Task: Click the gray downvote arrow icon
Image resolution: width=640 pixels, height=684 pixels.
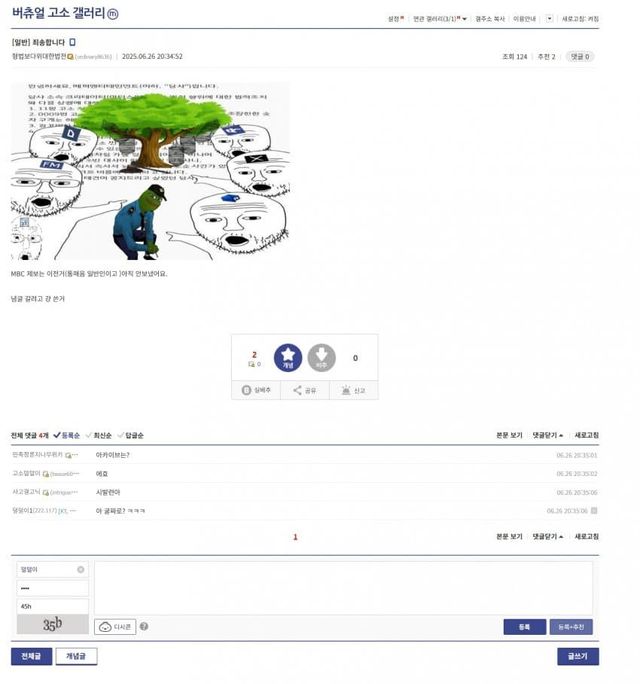Action: pos(322,358)
